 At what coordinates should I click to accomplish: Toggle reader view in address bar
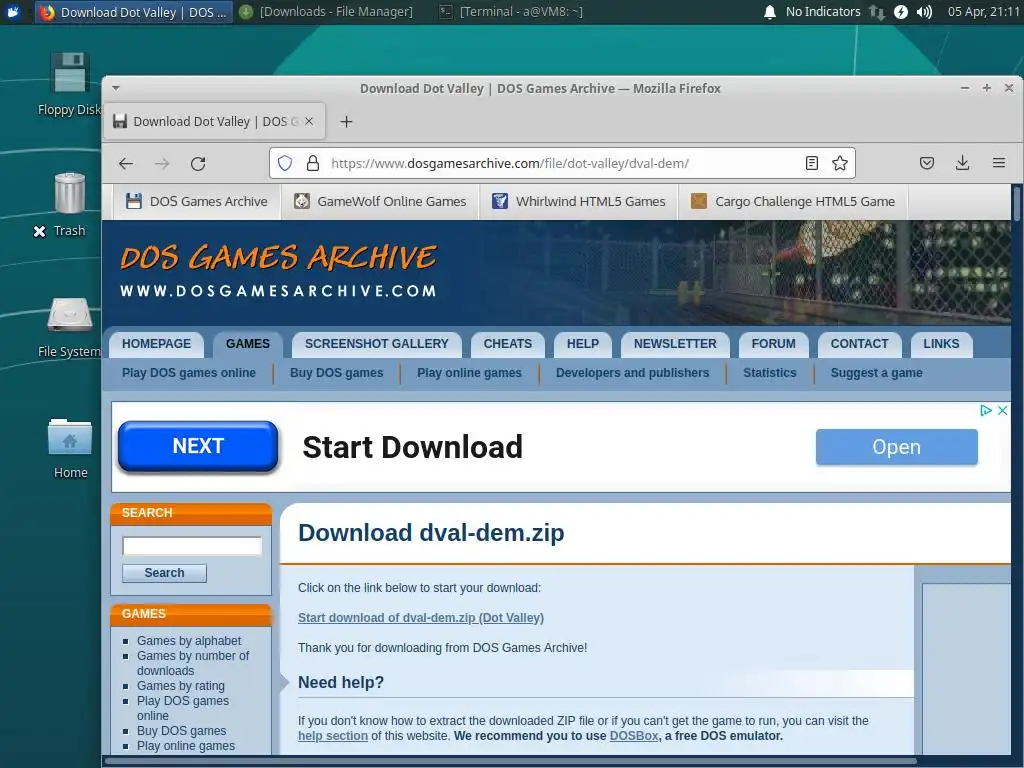pyautogui.click(x=812, y=163)
